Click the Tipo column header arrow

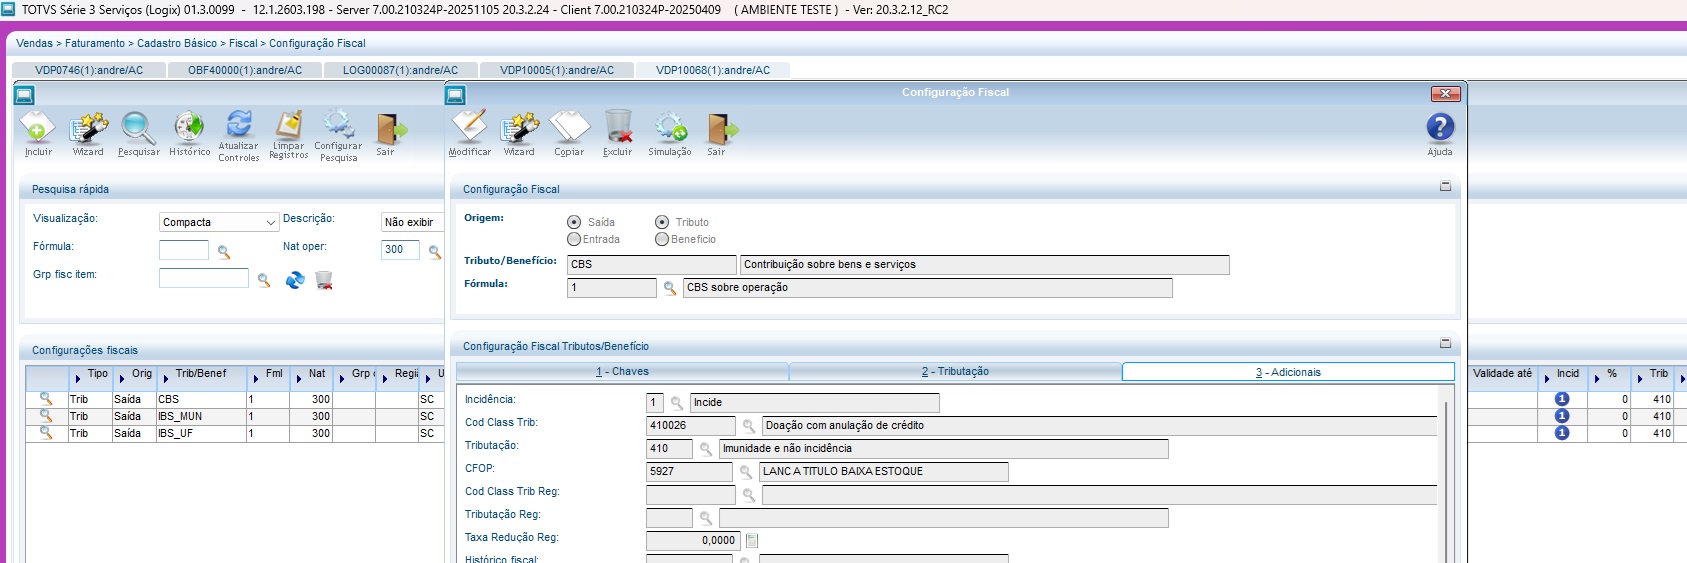[77, 378]
